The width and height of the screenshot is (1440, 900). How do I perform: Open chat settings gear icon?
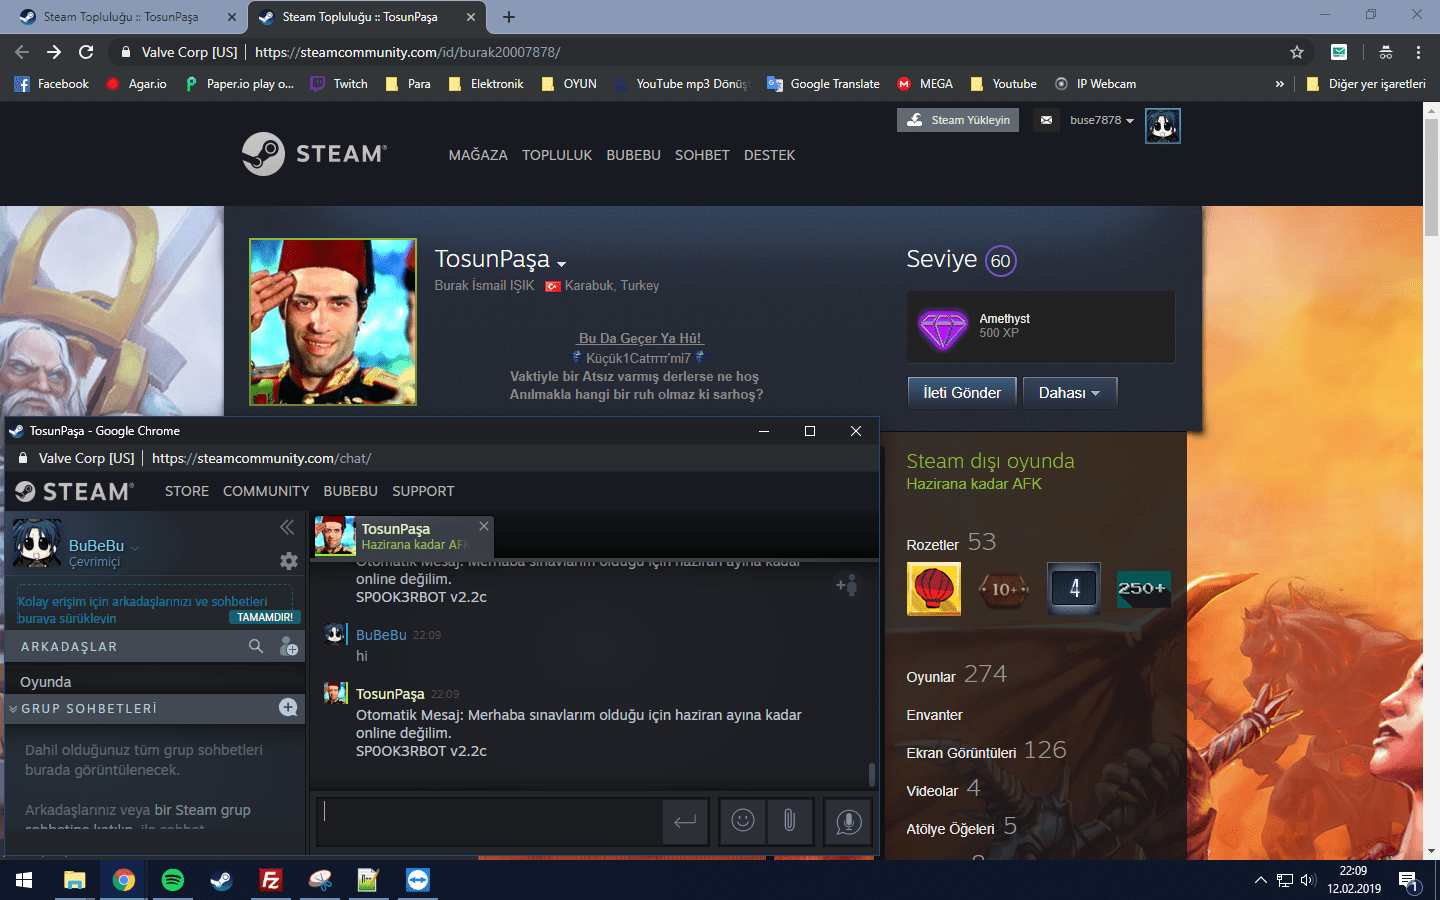[x=289, y=561]
